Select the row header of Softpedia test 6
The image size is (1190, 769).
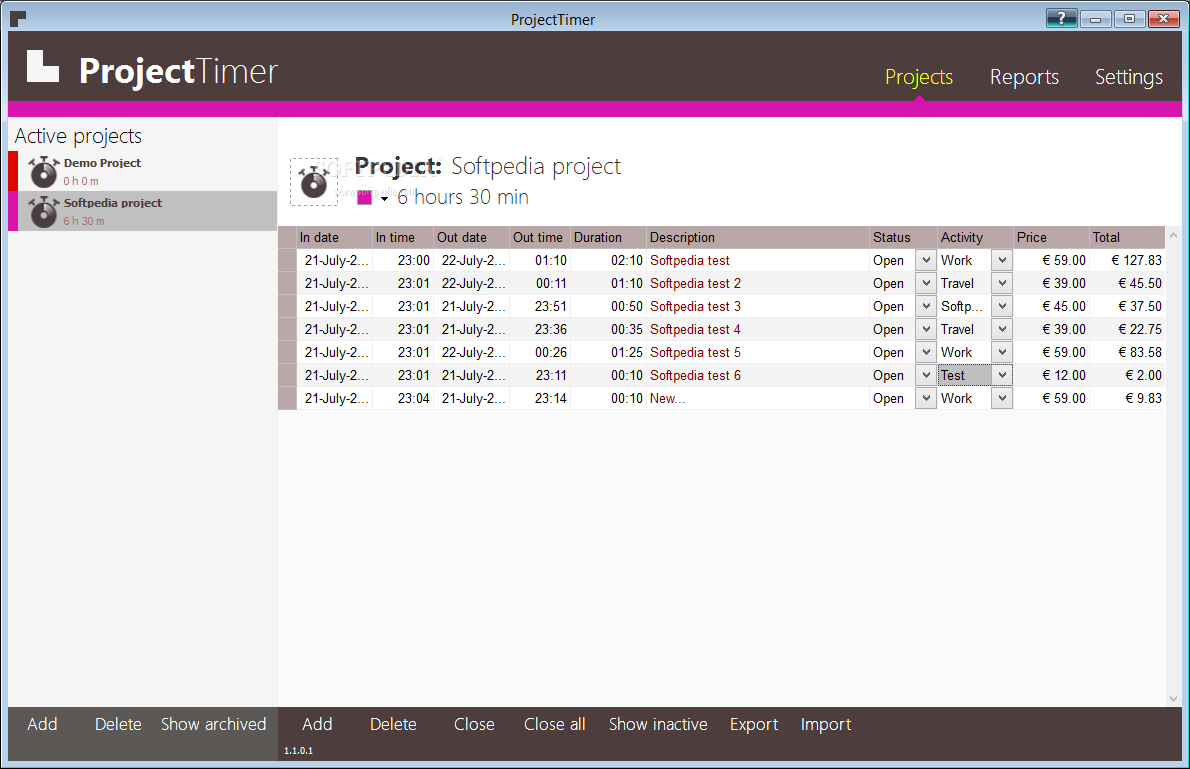click(287, 375)
